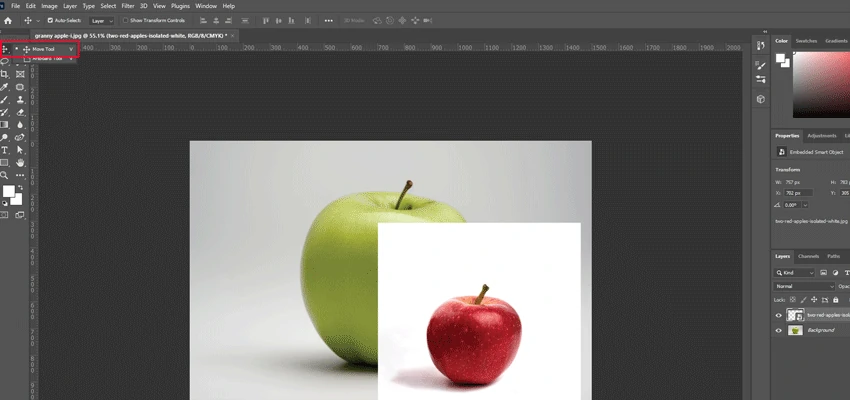This screenshot has width=850, height=400.
Task: Click the X position input field
Action: (x=799, y=193)
